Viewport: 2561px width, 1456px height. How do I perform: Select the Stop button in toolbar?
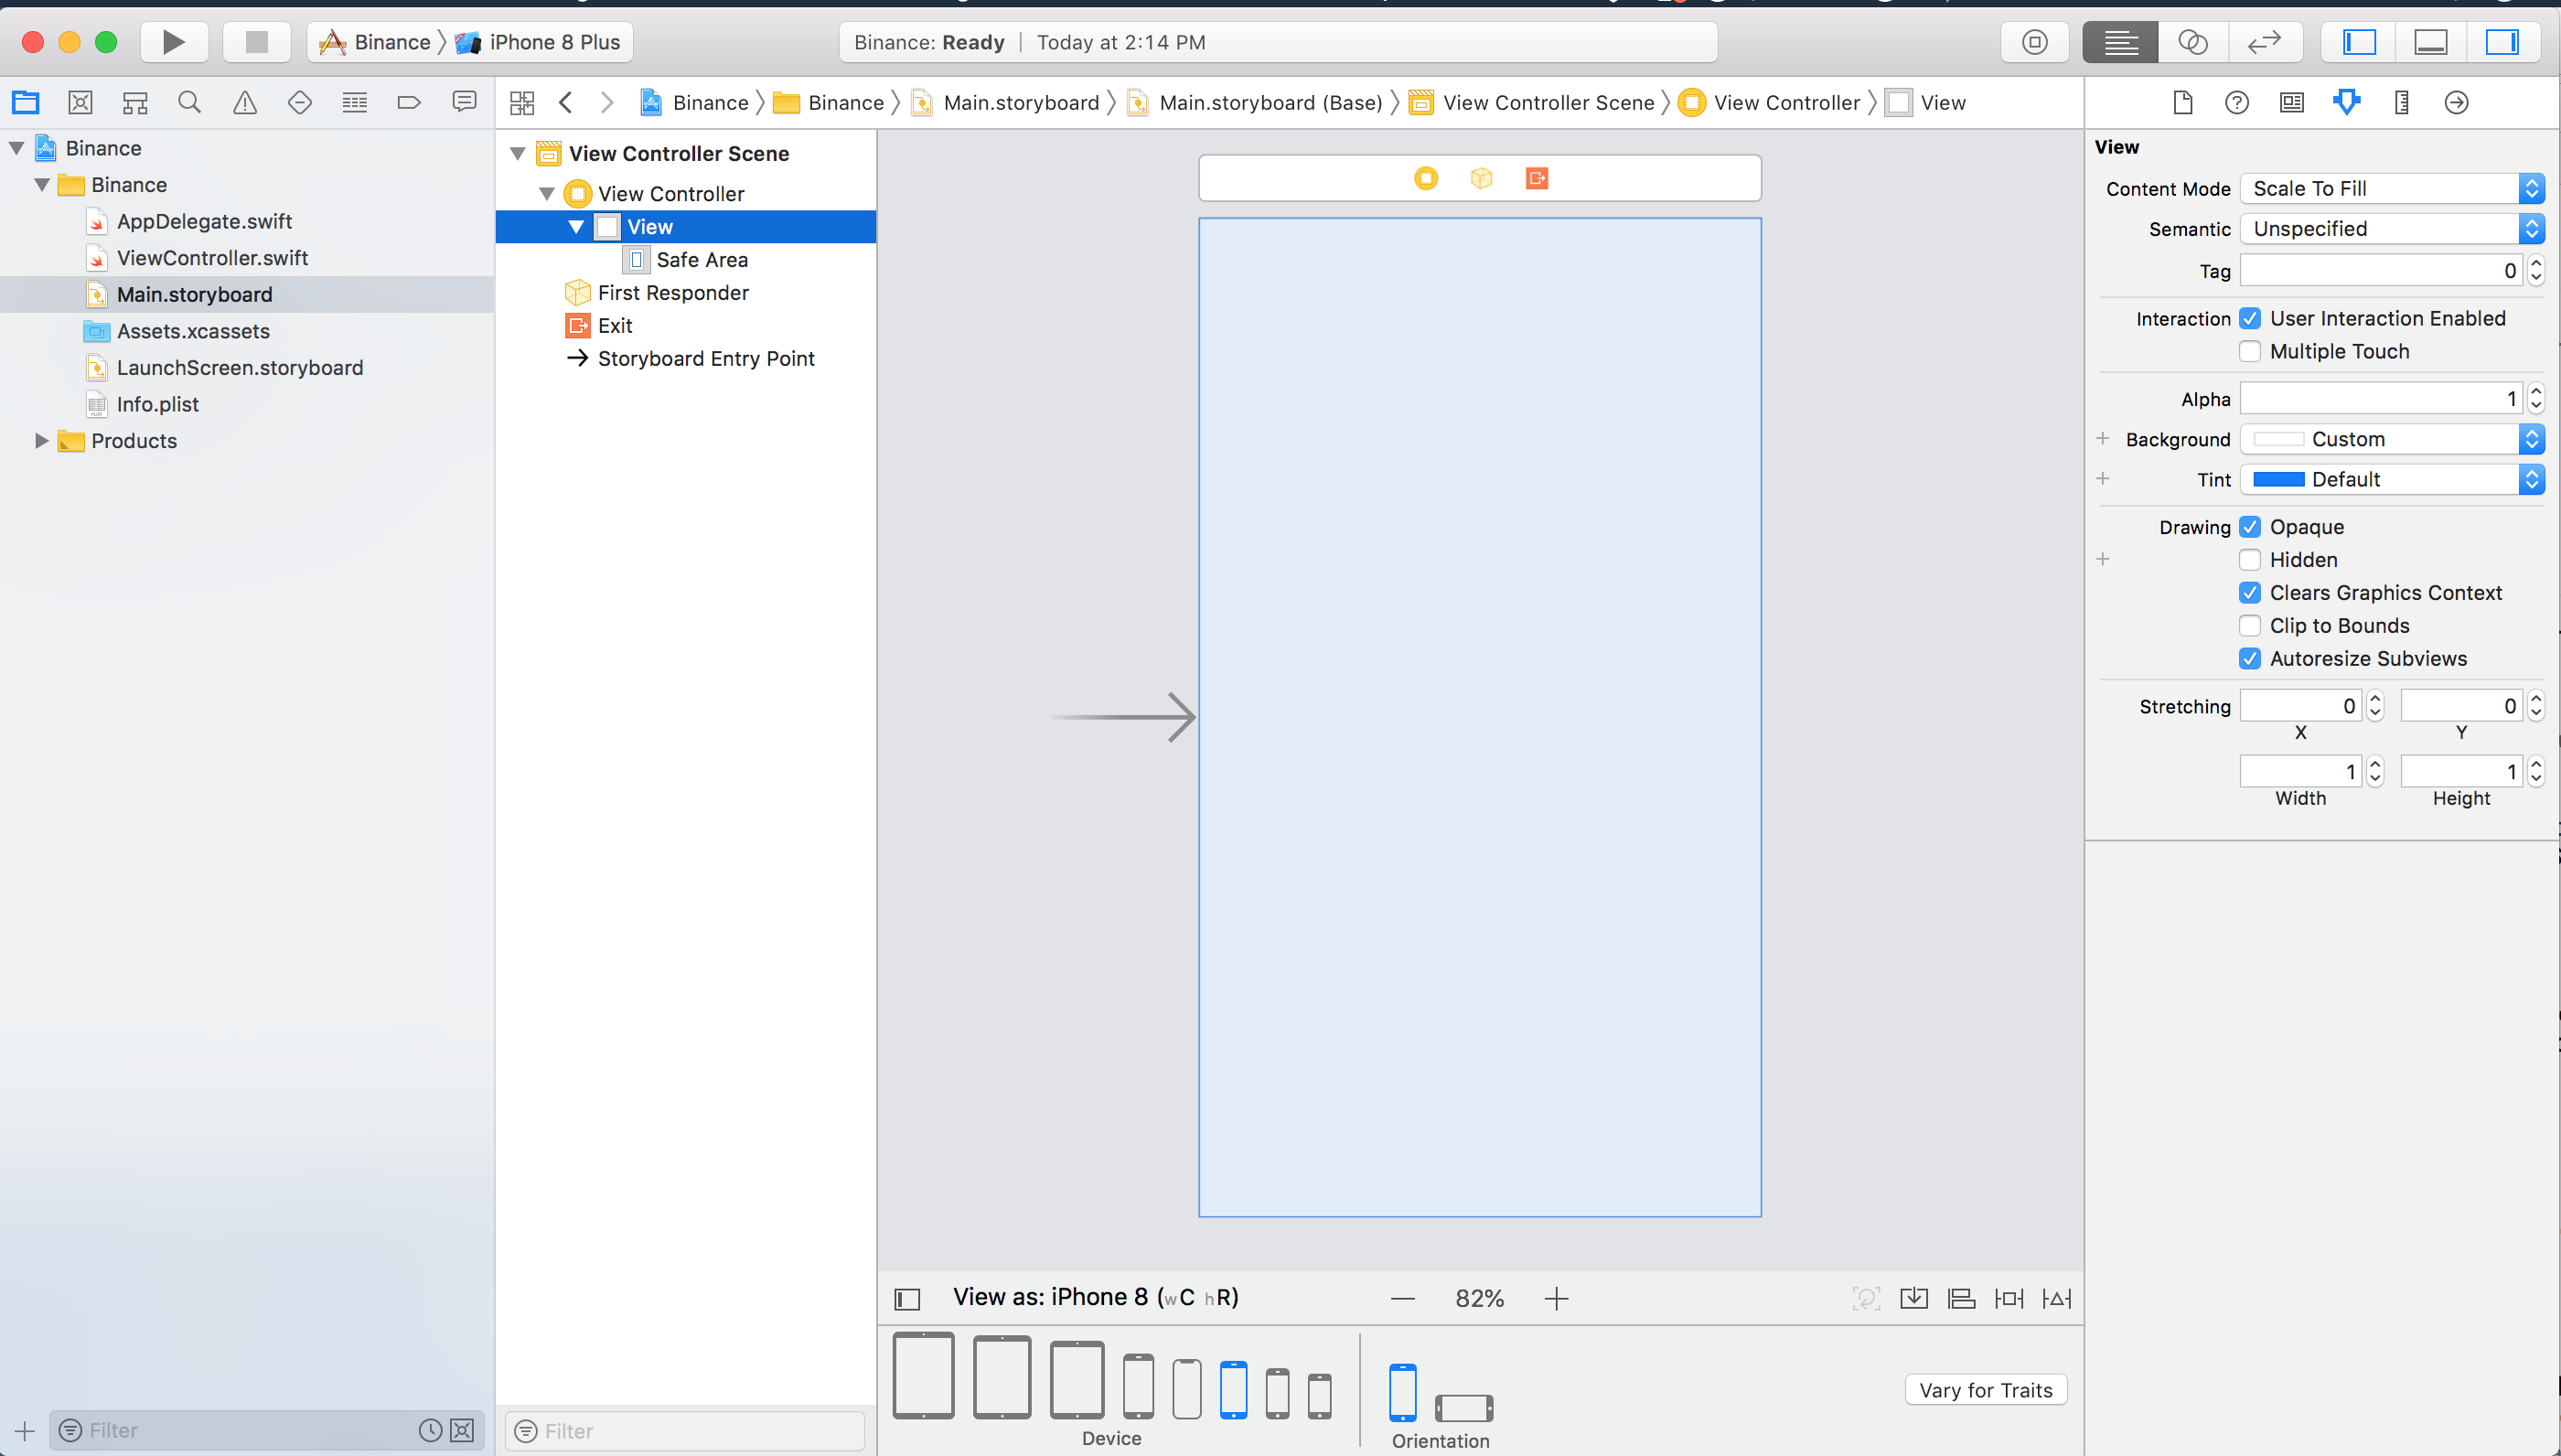tap(255, 40)
